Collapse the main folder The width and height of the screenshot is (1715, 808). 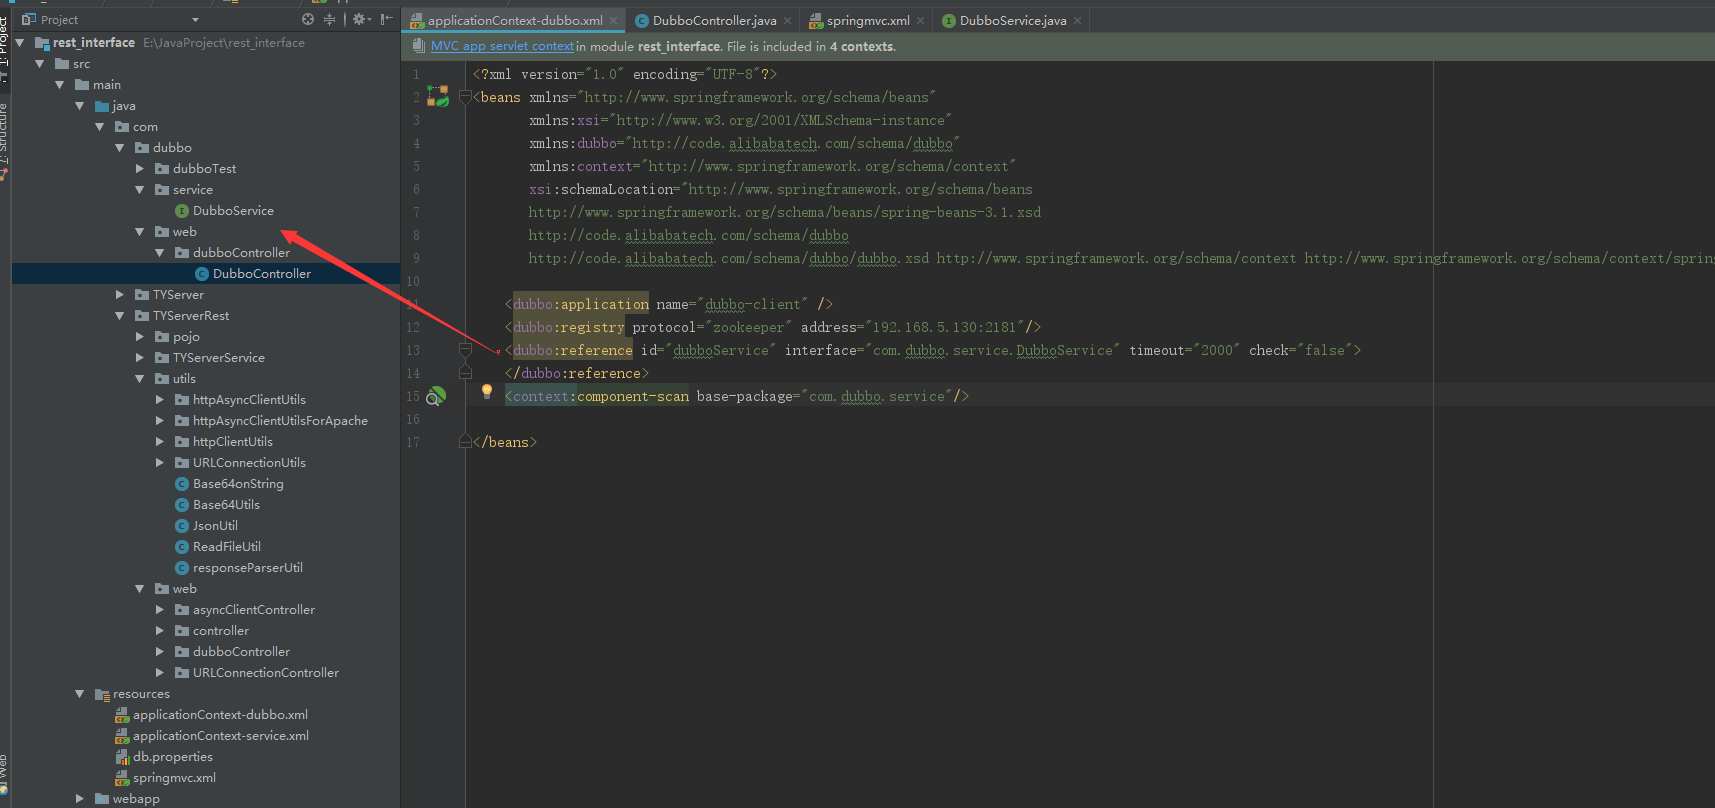(x=59, y=85)
